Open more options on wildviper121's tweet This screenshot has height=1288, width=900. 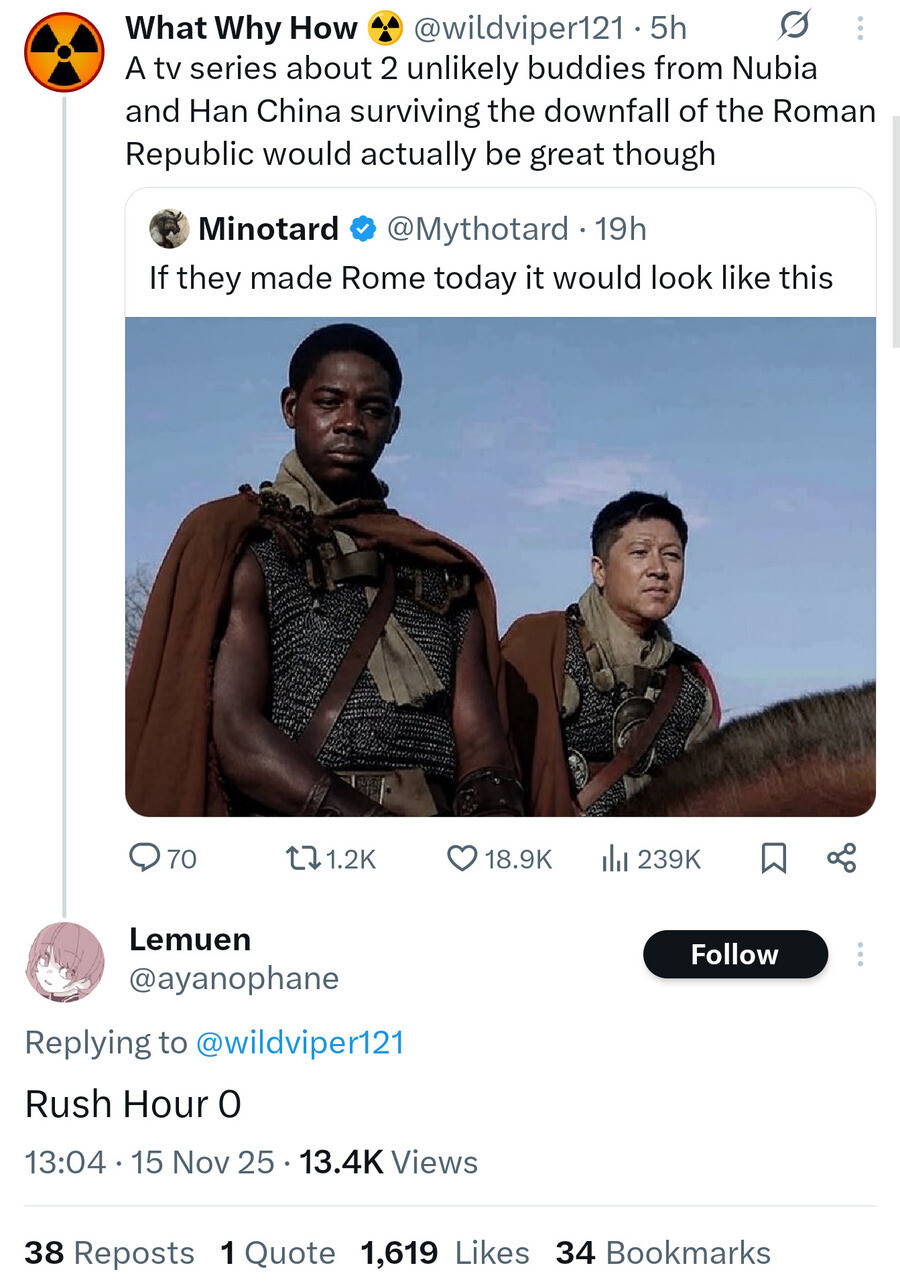tap(859, 28)
